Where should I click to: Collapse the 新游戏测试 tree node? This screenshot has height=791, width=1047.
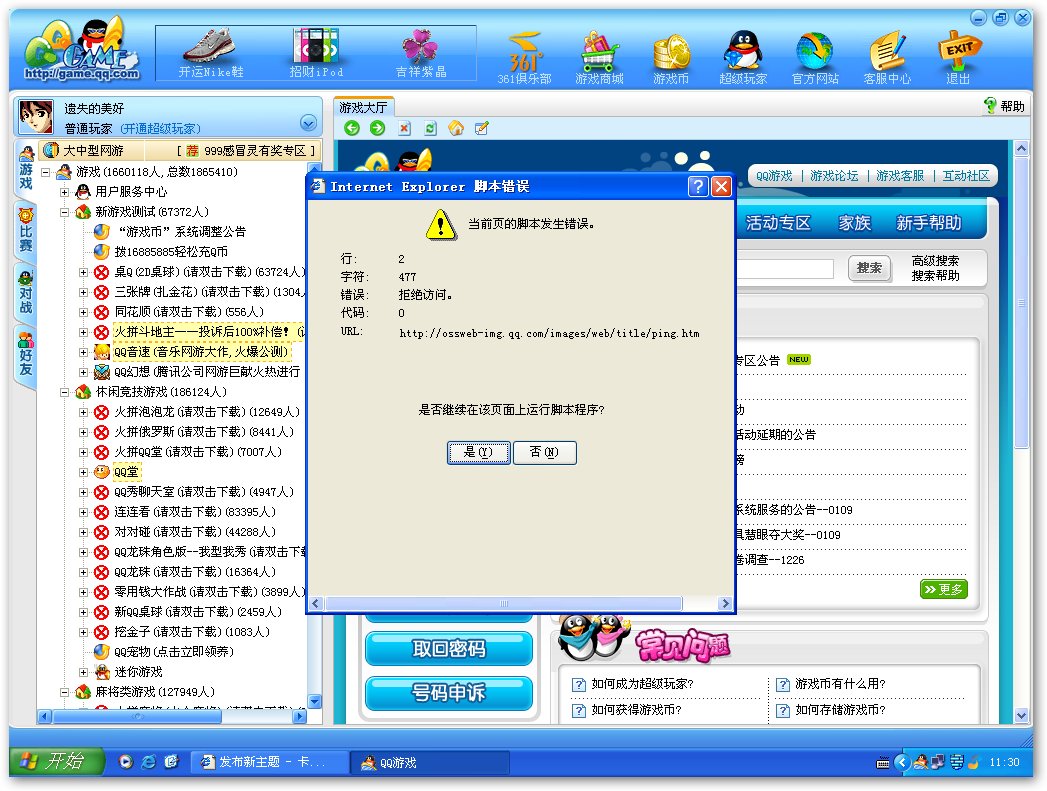(x=64, y=212)
